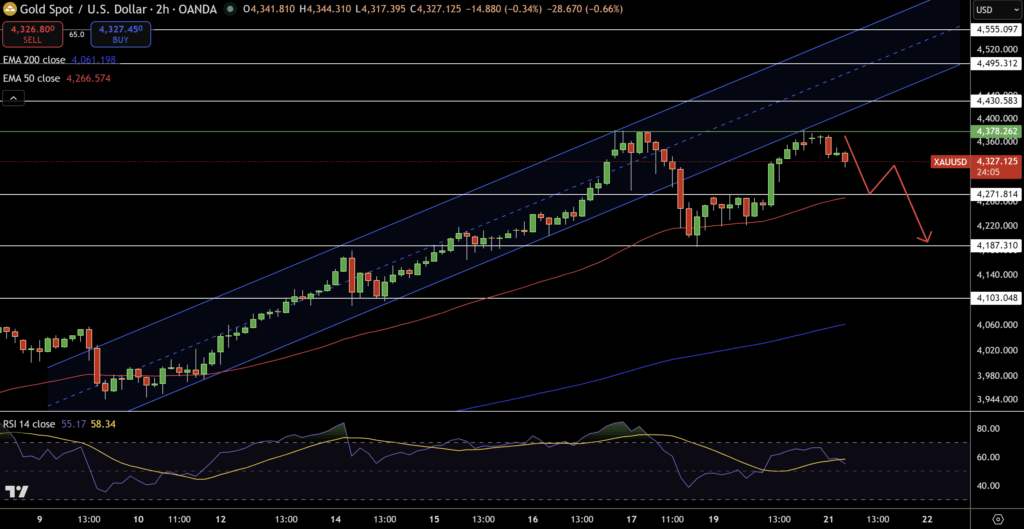Click the TradingView logo
Screen dimensions: 1024x529
pos(16,492)
